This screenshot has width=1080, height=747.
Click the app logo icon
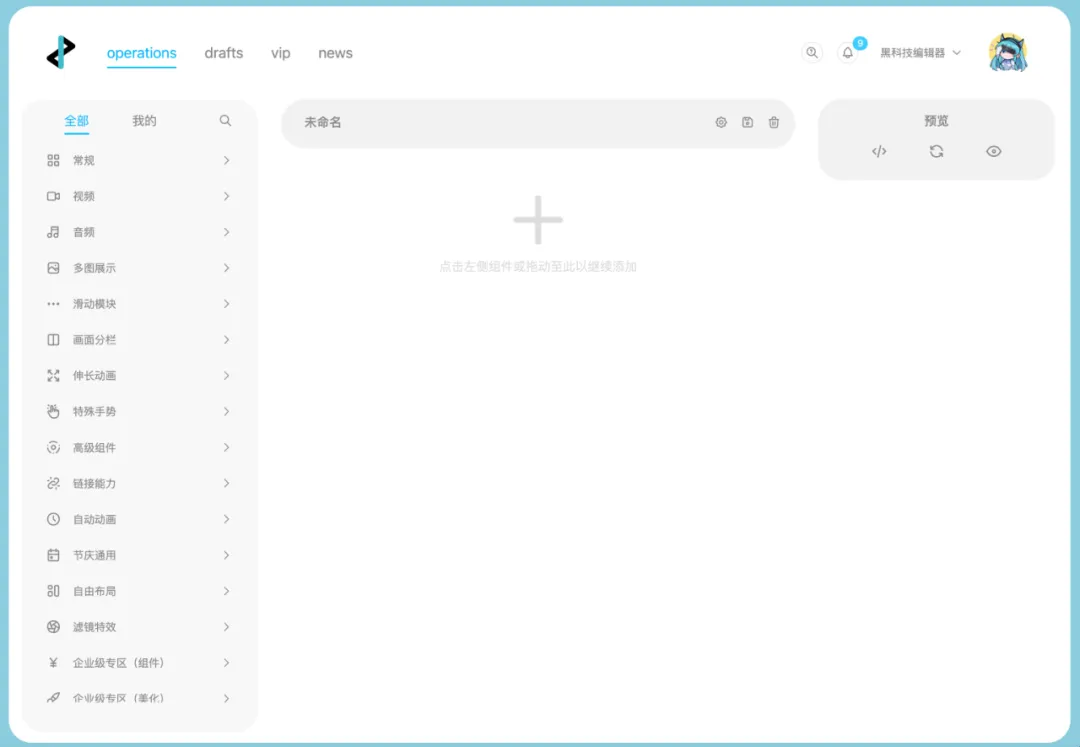(61, 52)
